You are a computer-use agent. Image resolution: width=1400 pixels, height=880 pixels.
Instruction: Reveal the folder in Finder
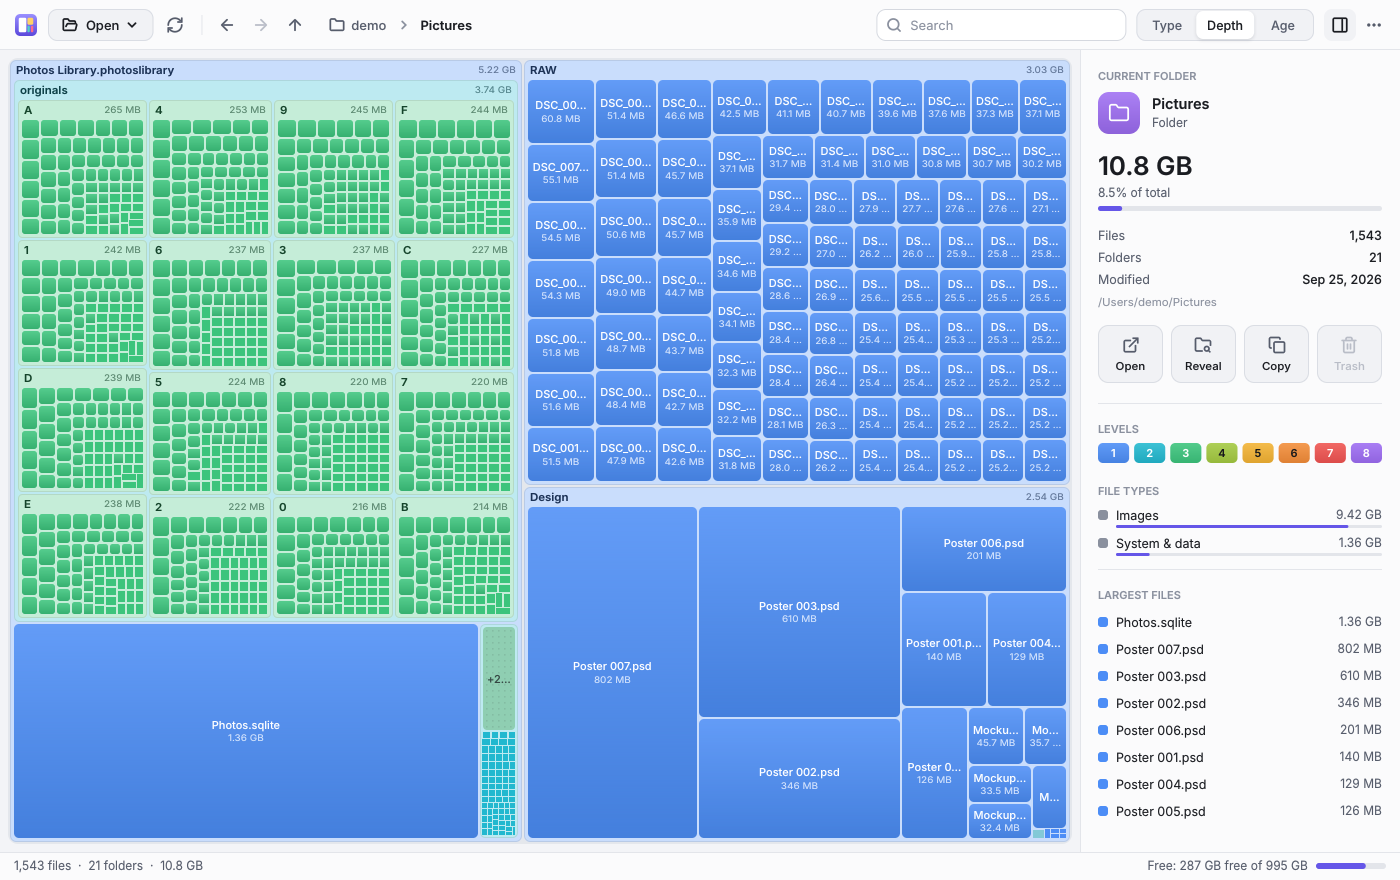pyautogui.click(x=1203, y=354)
